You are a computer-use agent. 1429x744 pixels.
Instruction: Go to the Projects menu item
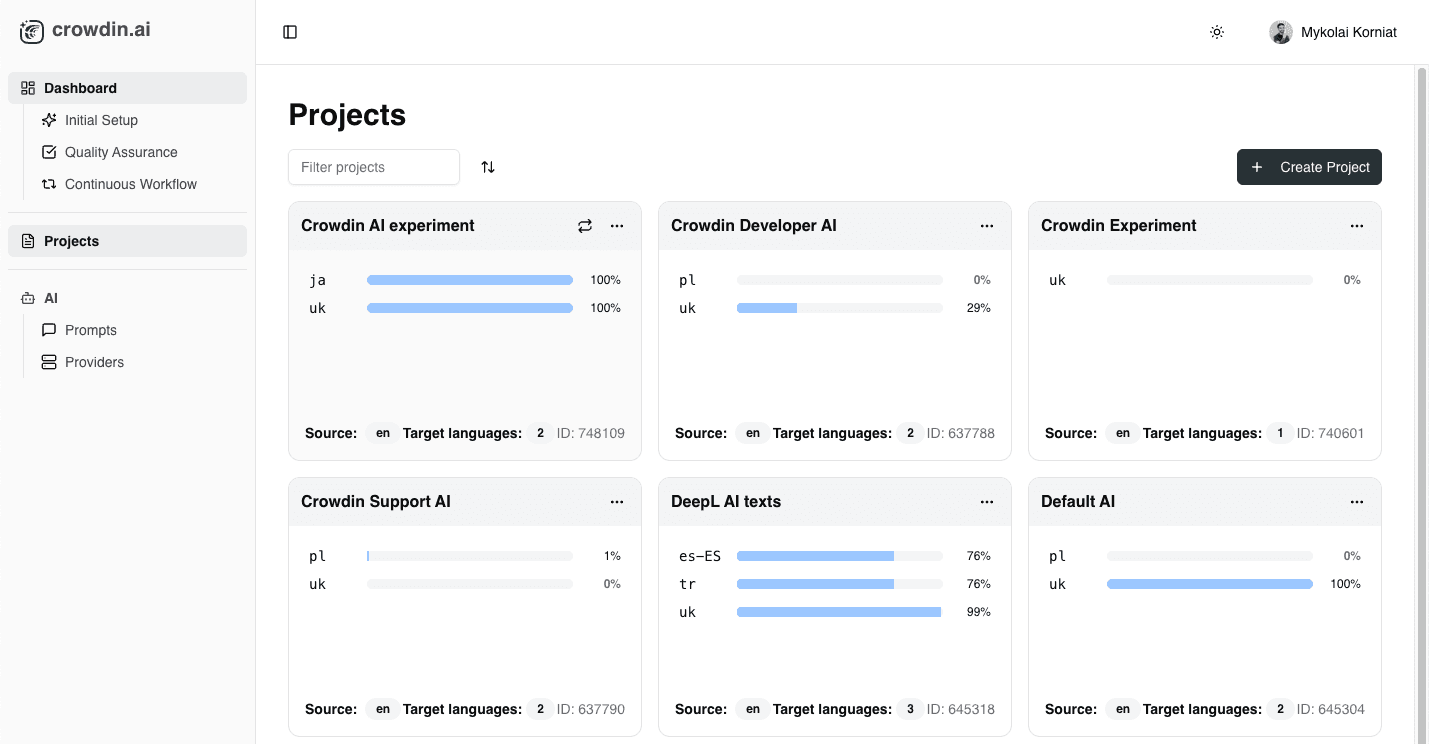70,241
